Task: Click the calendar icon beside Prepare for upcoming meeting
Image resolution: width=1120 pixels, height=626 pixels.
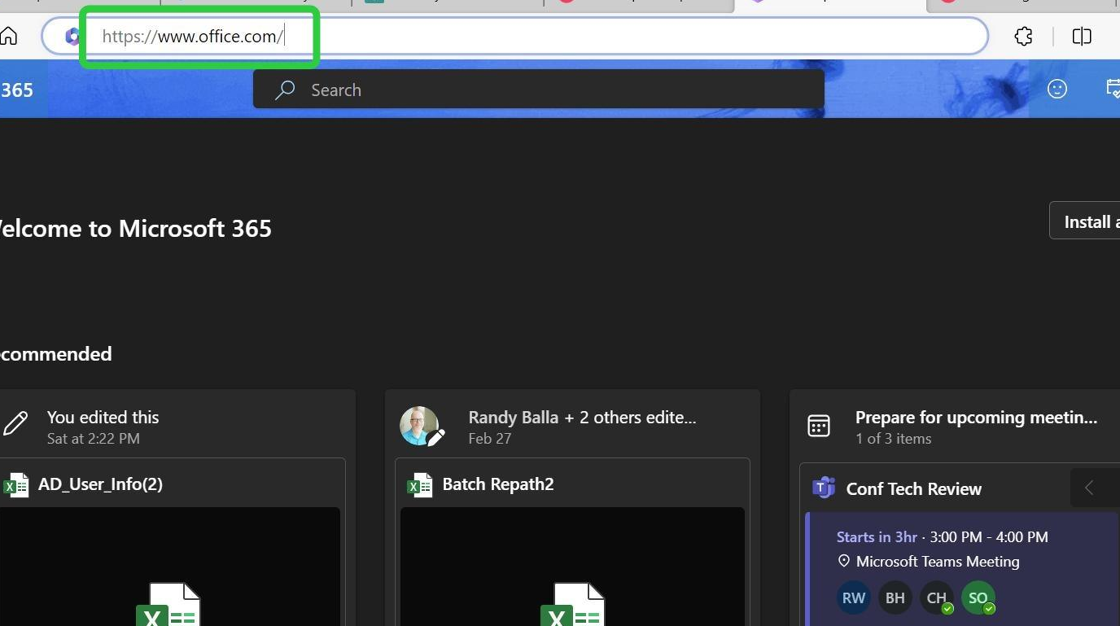Action: (x=818, y=426)
